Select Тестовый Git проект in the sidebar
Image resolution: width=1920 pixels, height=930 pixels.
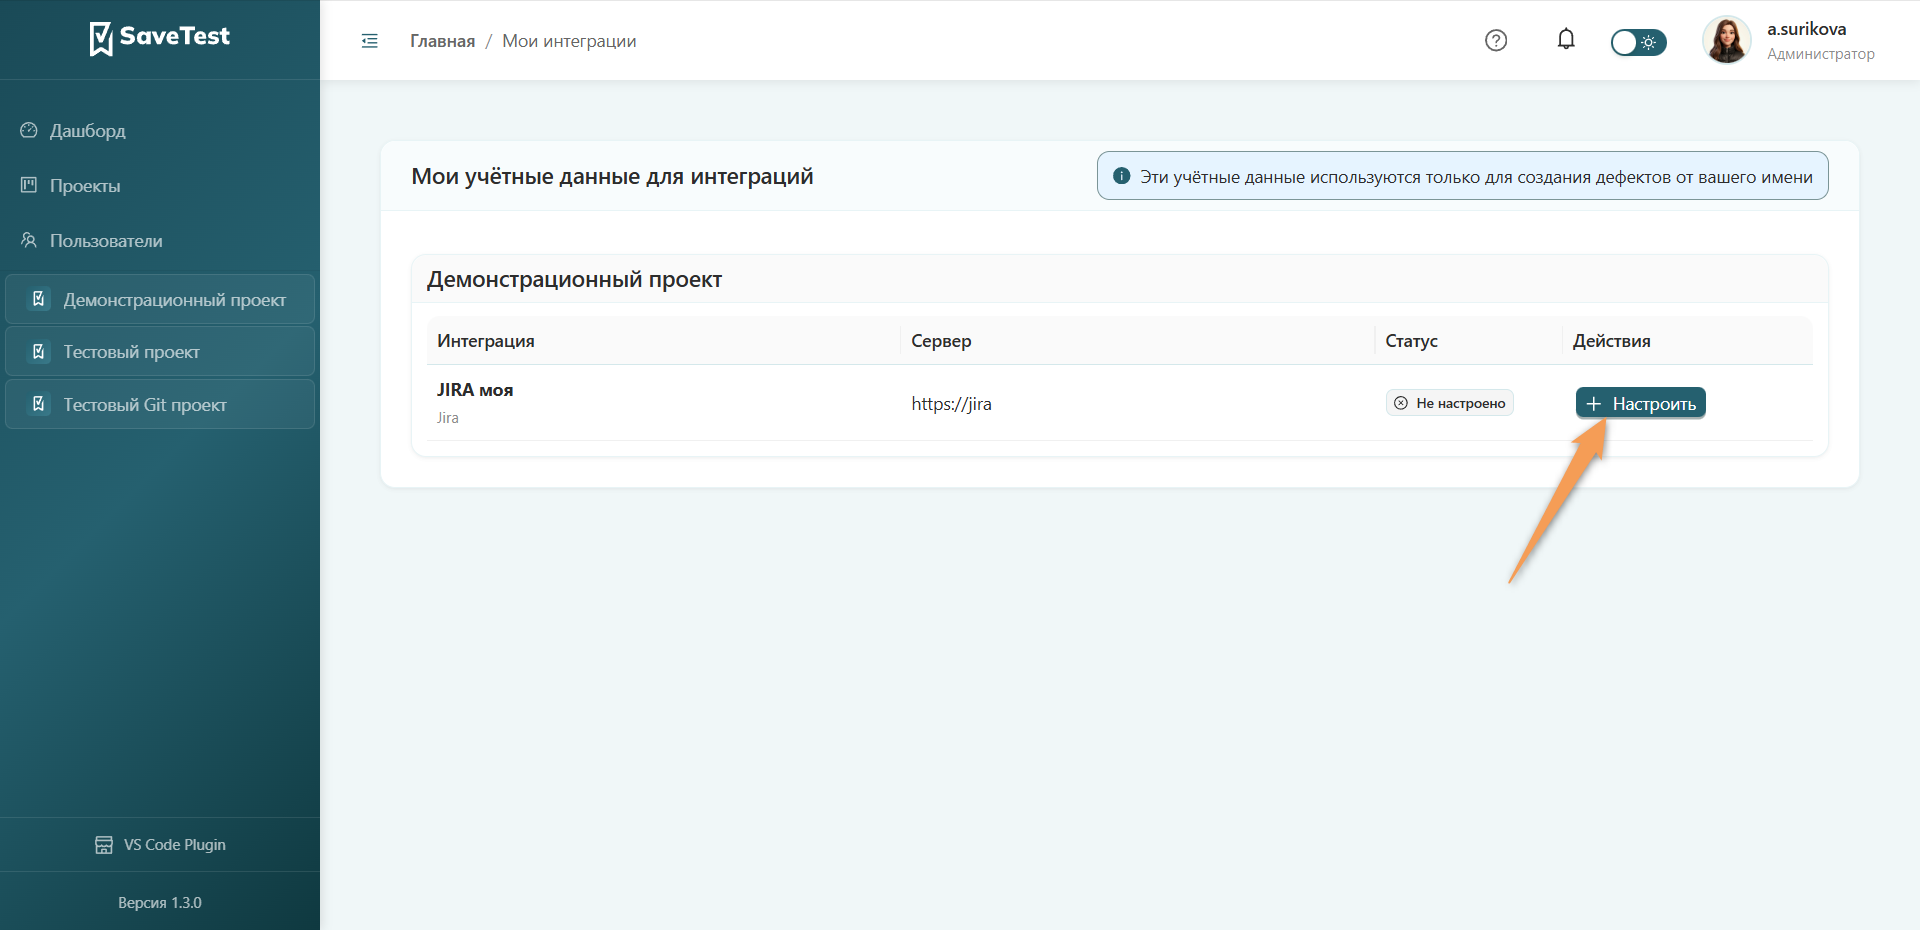pyautogui.click(x=160, y=405)
